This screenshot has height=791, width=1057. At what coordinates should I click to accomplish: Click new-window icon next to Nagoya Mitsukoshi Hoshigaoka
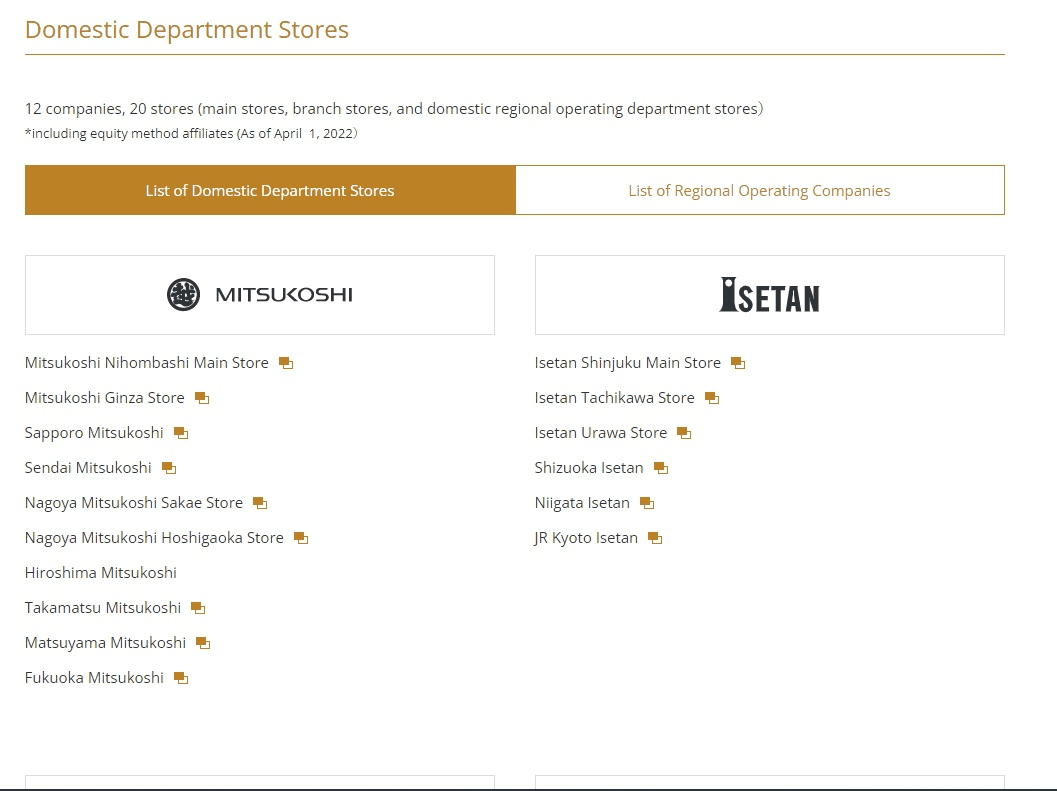pos(301,539)
